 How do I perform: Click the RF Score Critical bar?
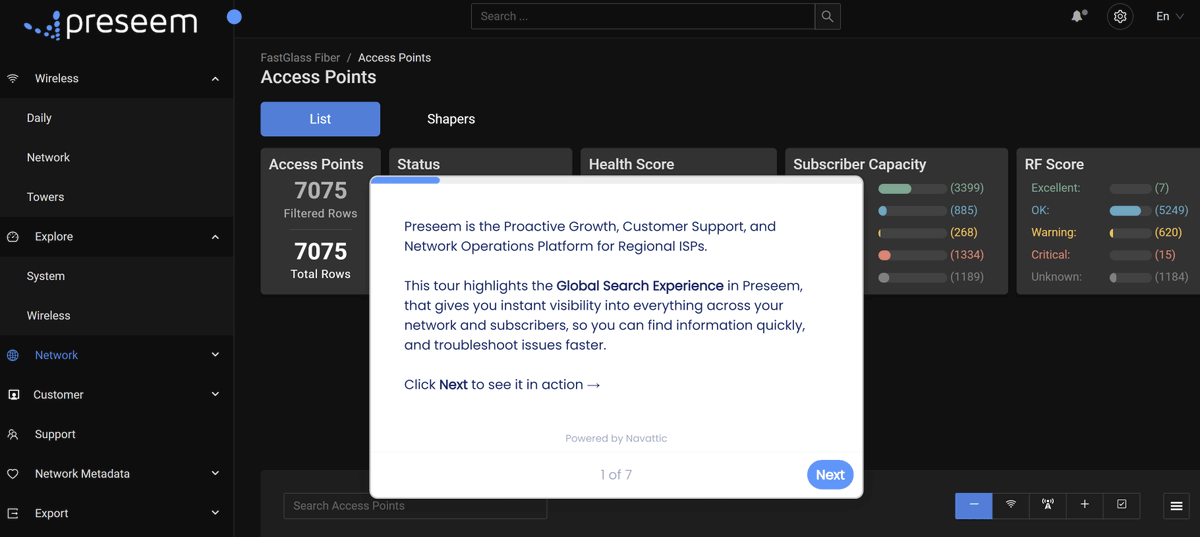pyautogui.click(x=1130, y=255)
